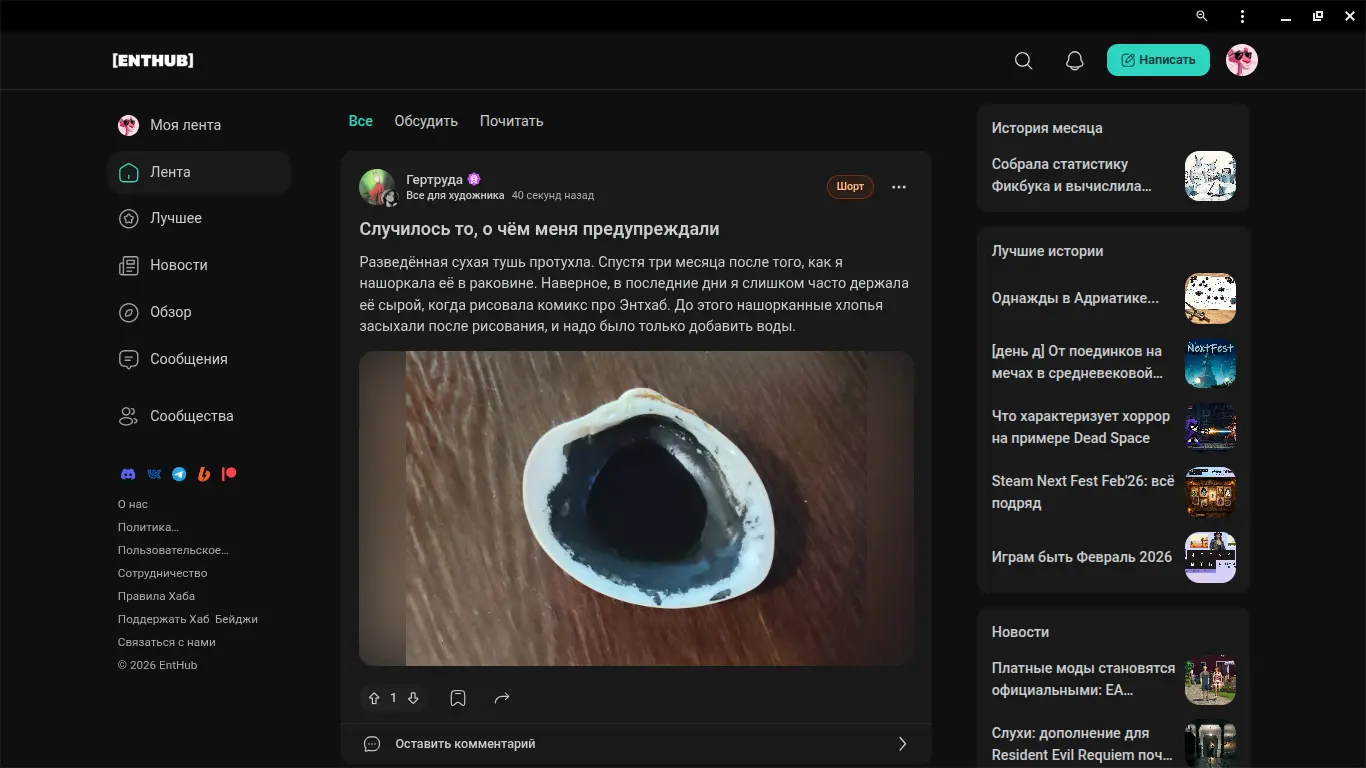1366x768 pixels.
Task: Open Сообщения in the sidebar
Action: (188, 359)
